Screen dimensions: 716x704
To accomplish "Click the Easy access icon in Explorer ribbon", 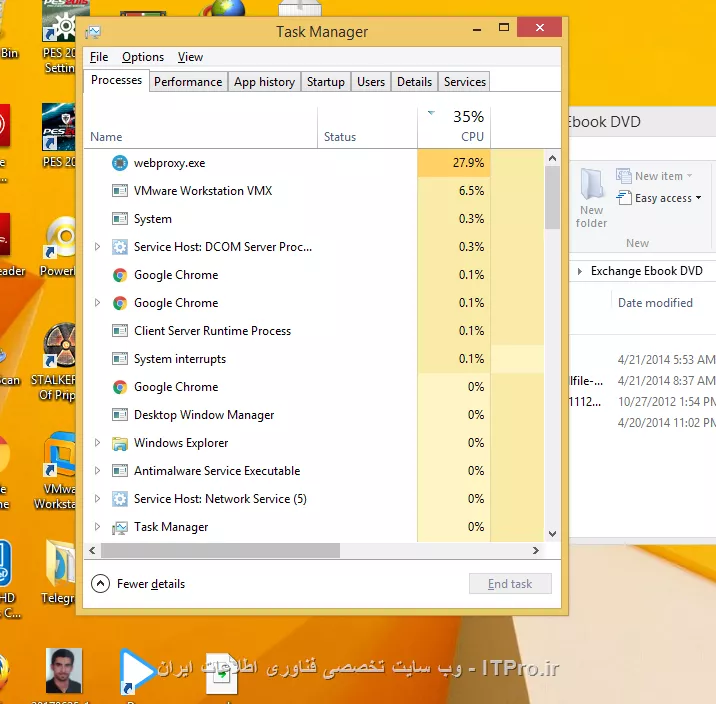I will 623,198.
